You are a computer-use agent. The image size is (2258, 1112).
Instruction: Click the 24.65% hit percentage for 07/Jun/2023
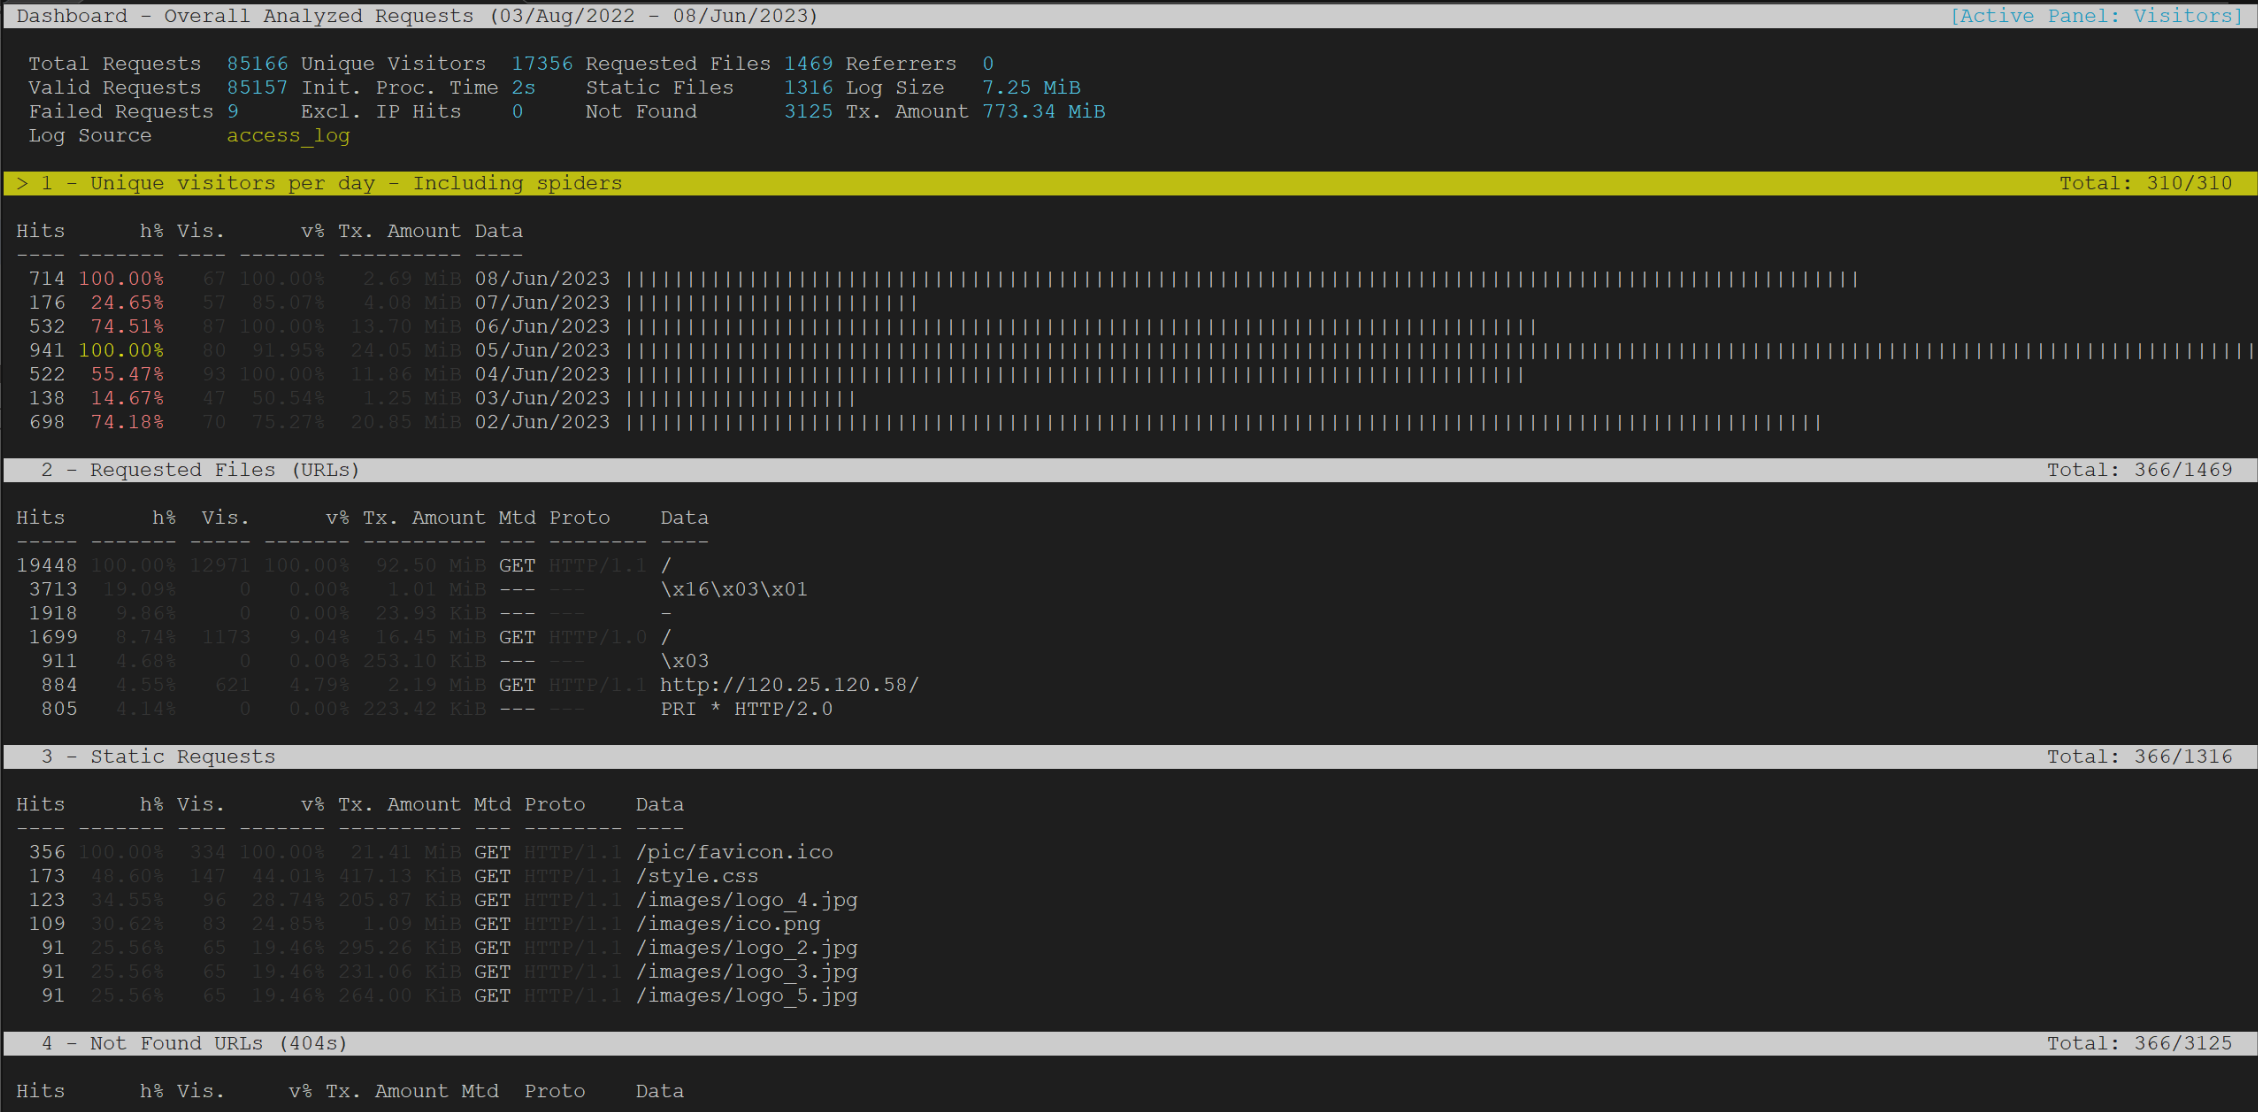127,303
